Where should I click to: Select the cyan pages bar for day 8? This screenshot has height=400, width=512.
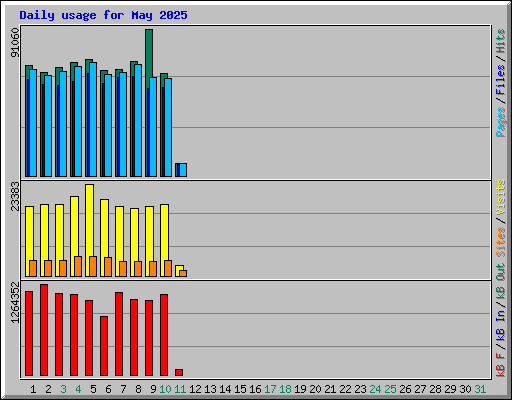coord(138,121)
